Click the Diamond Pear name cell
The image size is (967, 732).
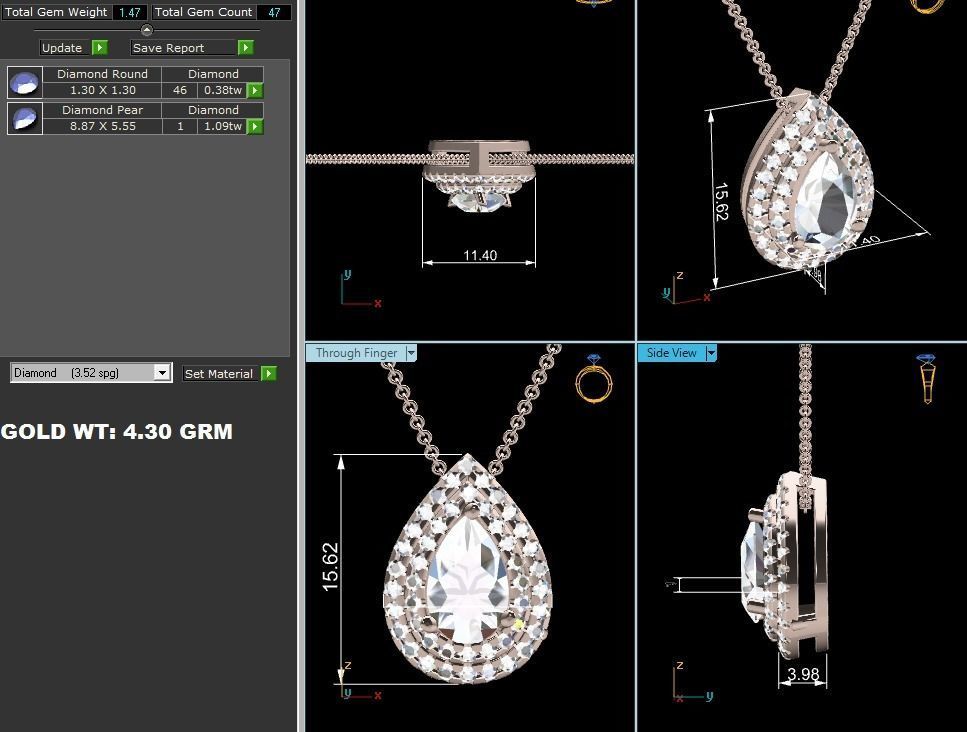pos(102,110)
